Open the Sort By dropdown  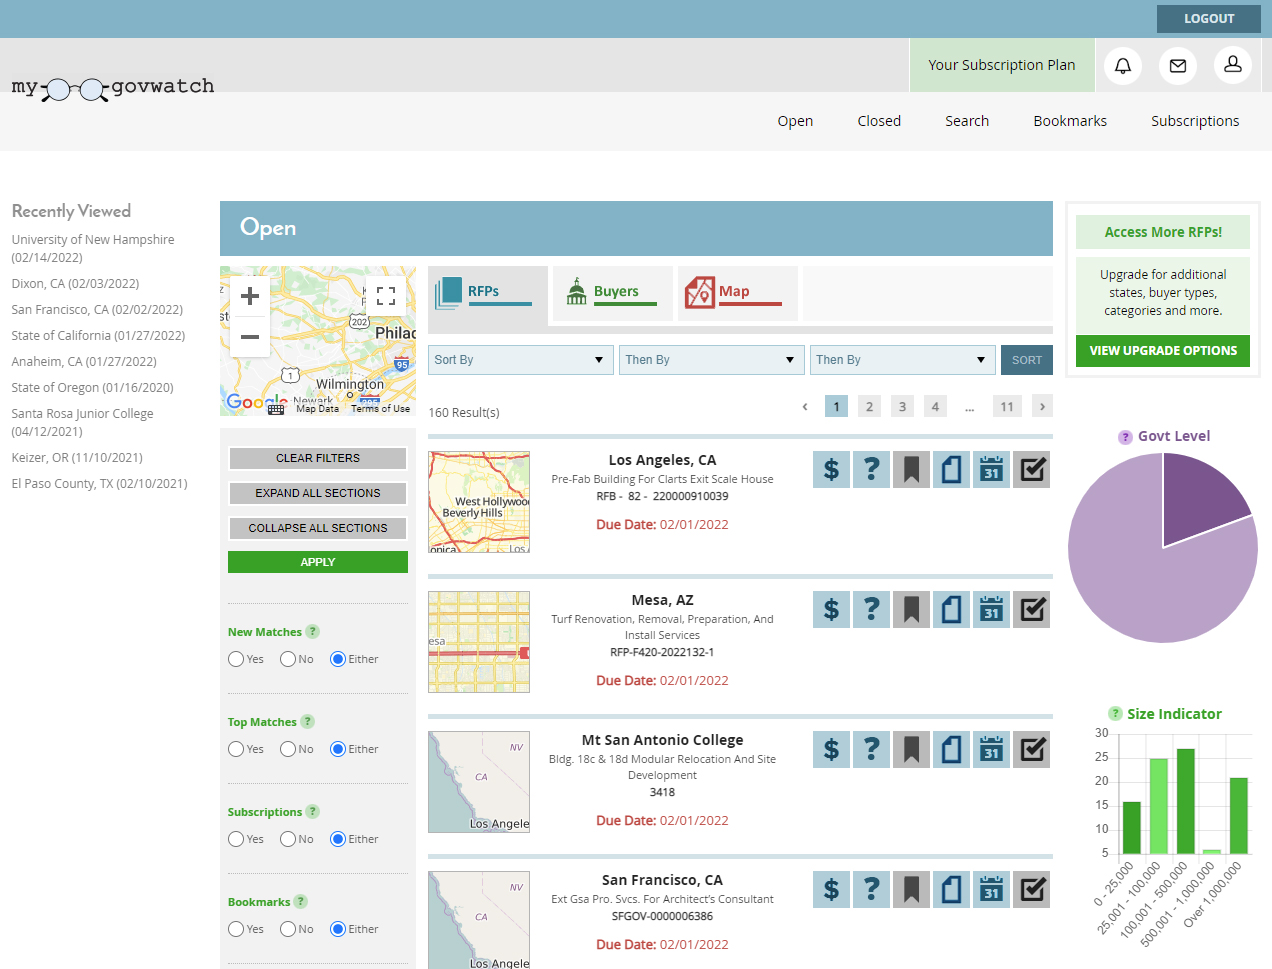(x=520, y=360)
